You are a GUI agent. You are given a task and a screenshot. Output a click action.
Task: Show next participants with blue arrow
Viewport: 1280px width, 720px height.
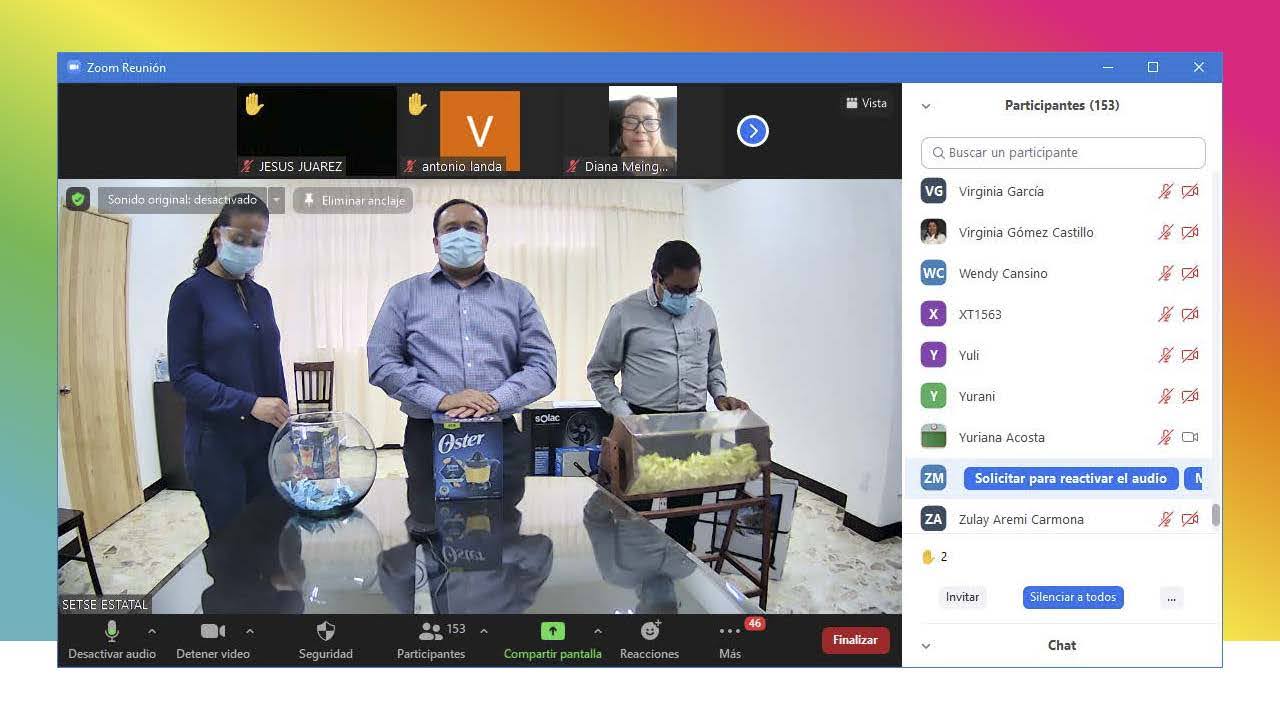[753, 131]
